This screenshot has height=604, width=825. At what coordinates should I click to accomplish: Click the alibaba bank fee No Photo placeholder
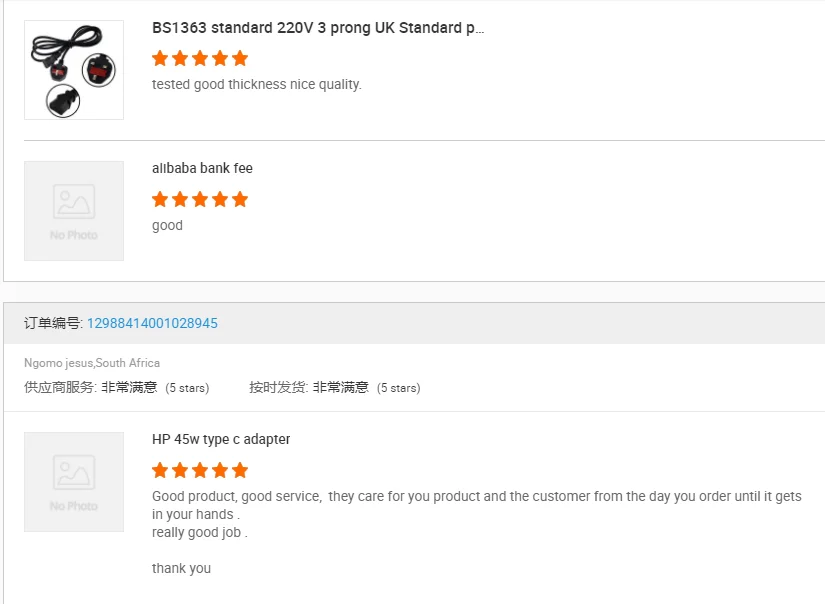tap(74, 211)
